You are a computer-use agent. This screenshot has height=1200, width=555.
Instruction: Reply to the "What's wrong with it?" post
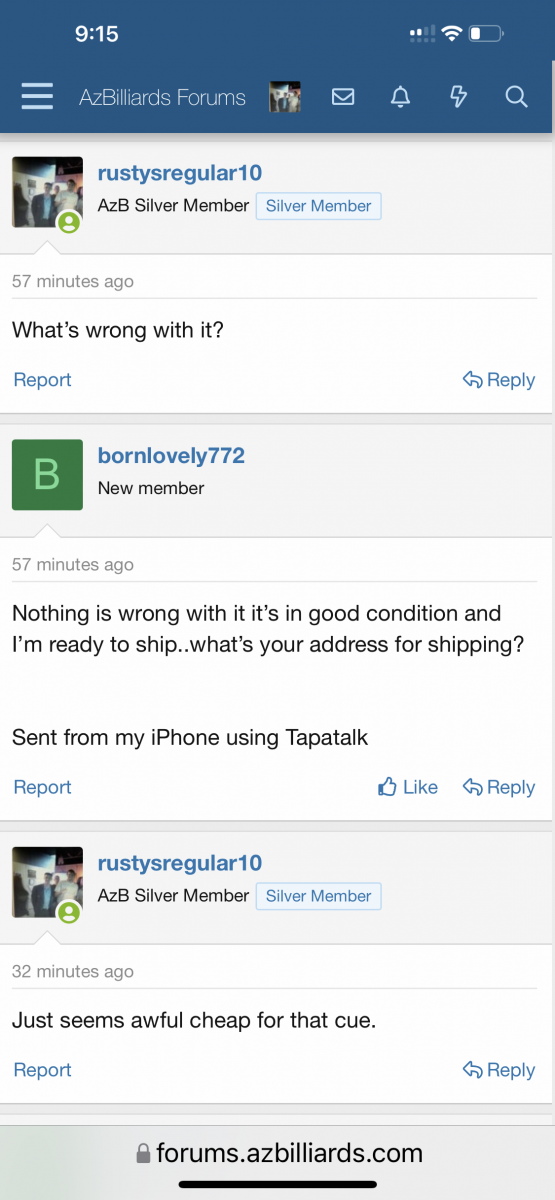coord(499,380)
